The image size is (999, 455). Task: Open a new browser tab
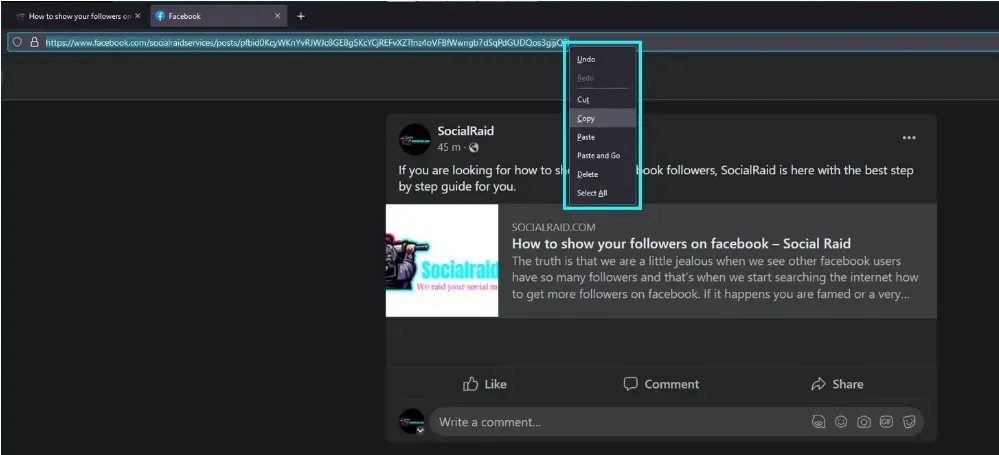301,16
